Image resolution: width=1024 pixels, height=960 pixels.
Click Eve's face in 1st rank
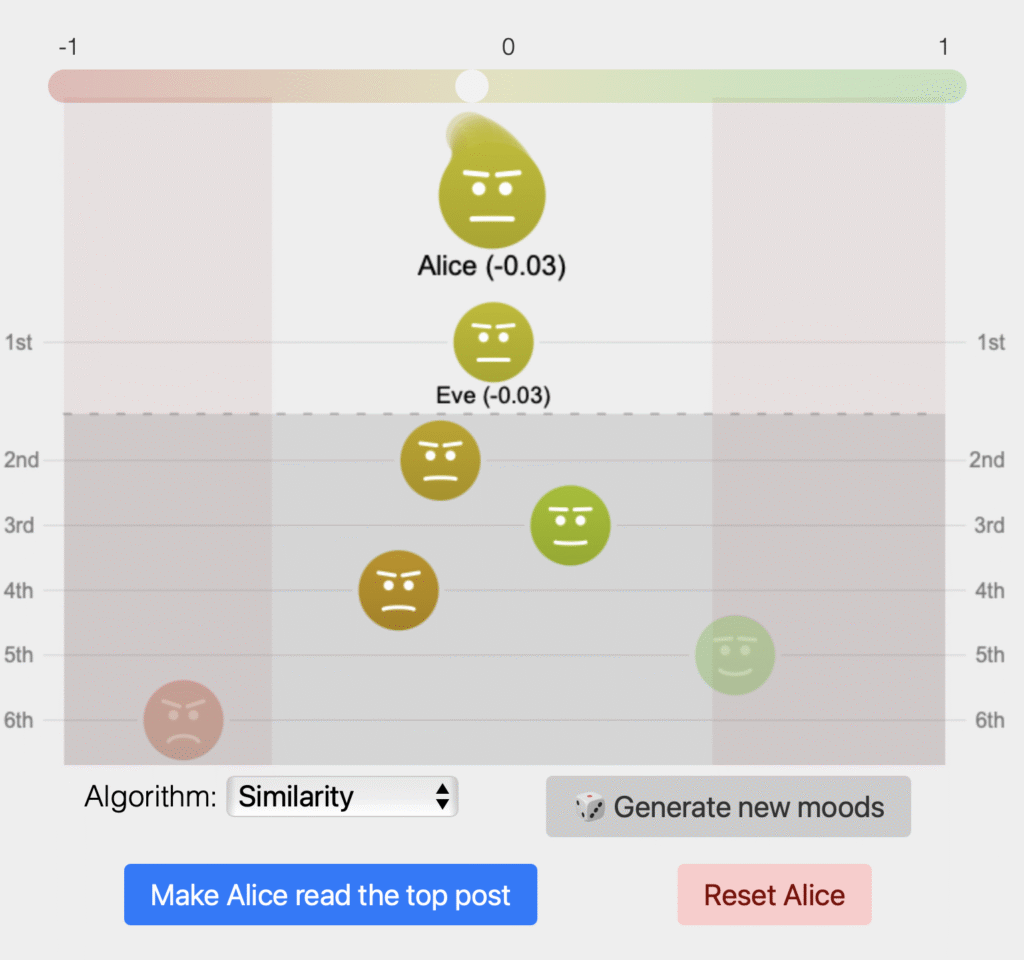[493, 342]
